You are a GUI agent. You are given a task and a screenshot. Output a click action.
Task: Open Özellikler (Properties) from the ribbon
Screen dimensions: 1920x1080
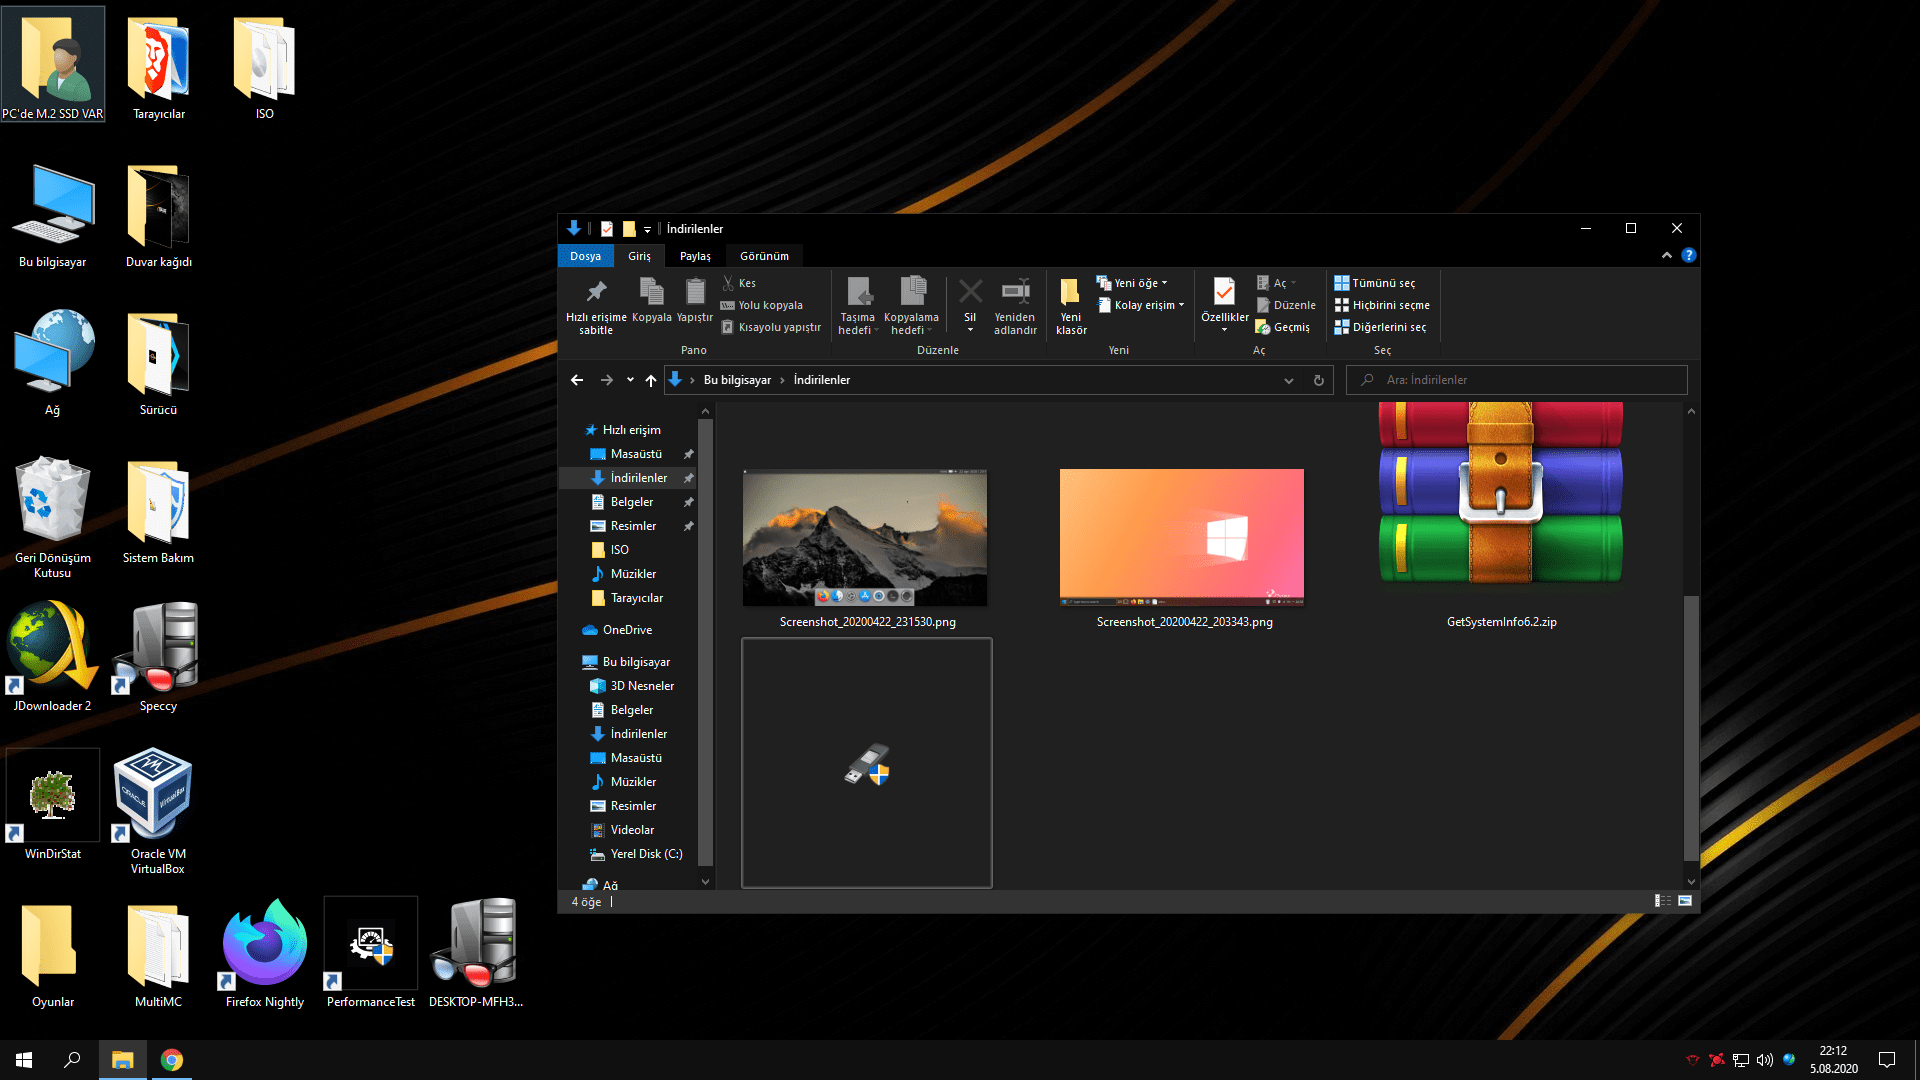click(x=1224, y=293)
